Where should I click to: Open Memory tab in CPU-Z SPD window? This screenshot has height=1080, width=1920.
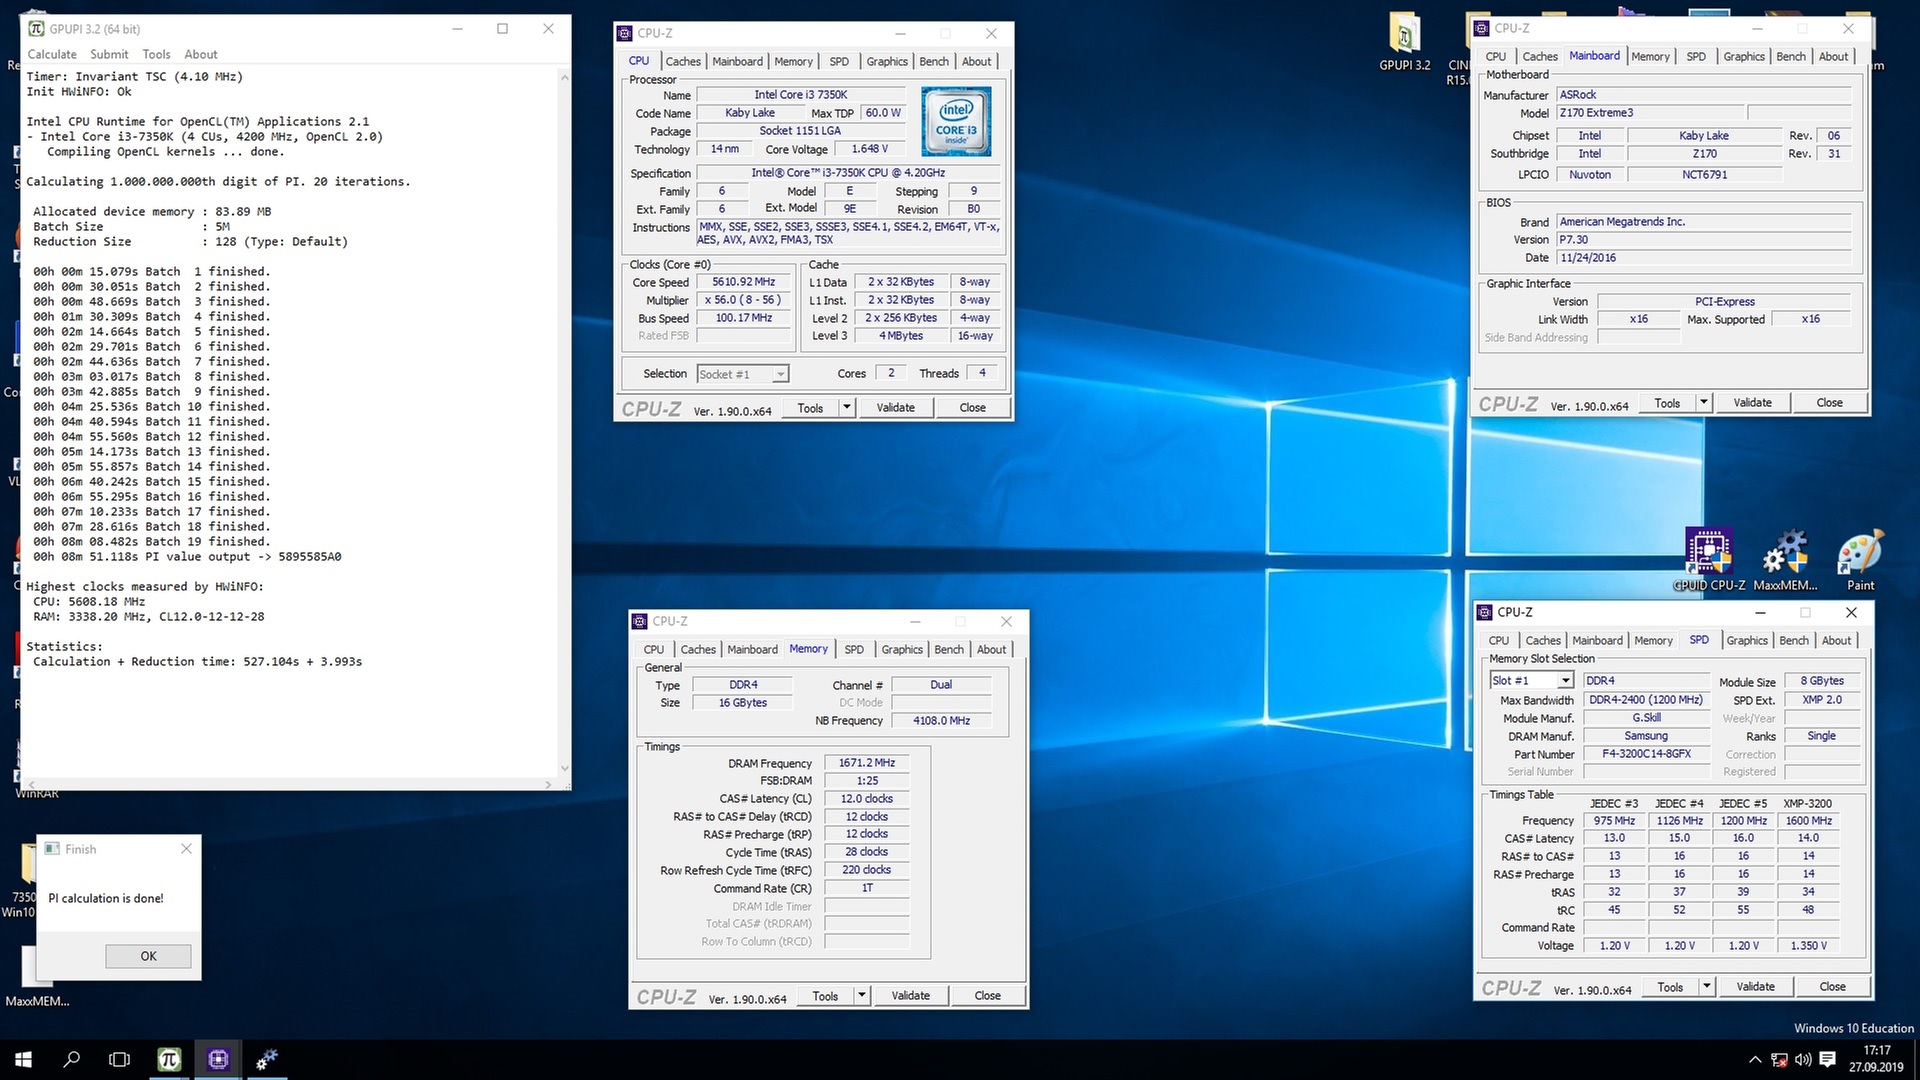[1653, 640]
